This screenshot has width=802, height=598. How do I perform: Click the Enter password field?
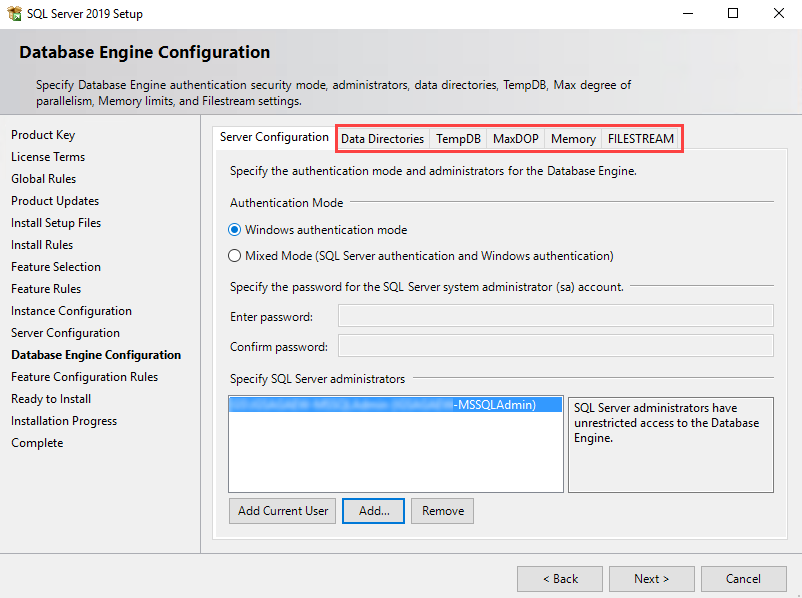click(x=555, y=316)
